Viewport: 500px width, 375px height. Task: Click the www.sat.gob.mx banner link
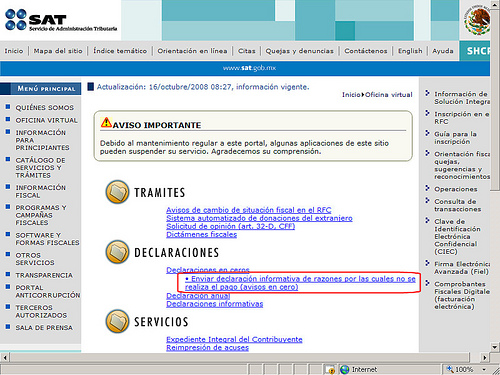249,68
